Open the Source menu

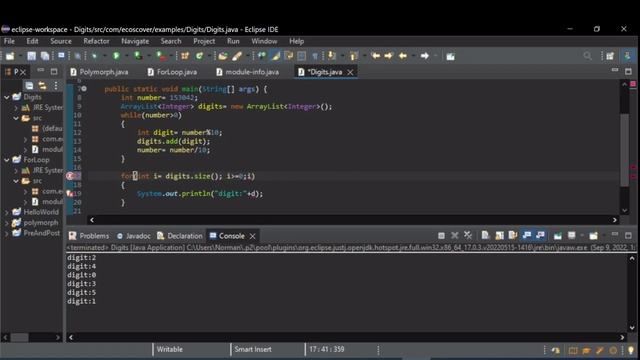pos(61,41)
